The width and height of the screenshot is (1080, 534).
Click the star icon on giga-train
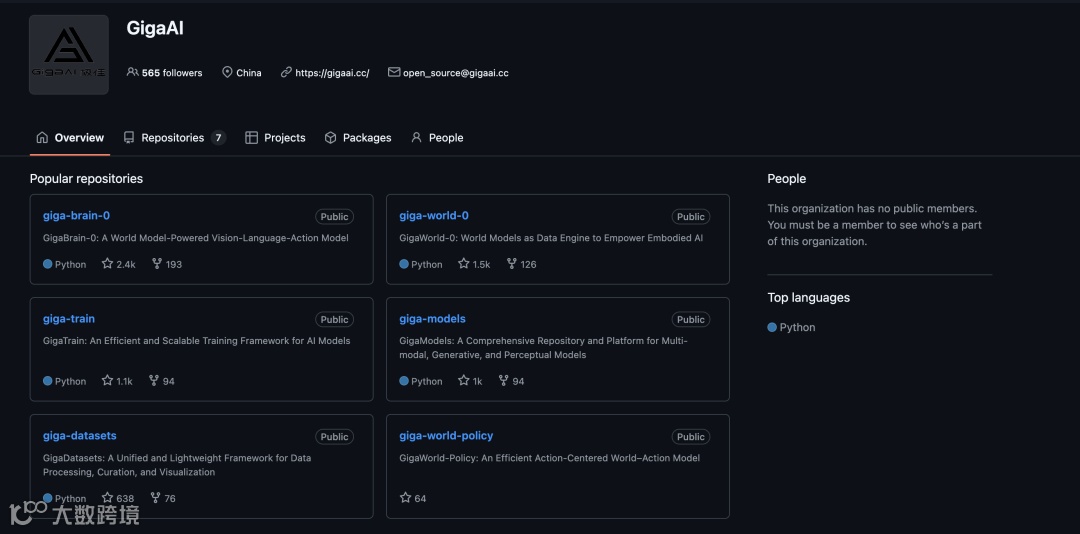point(107,380)
